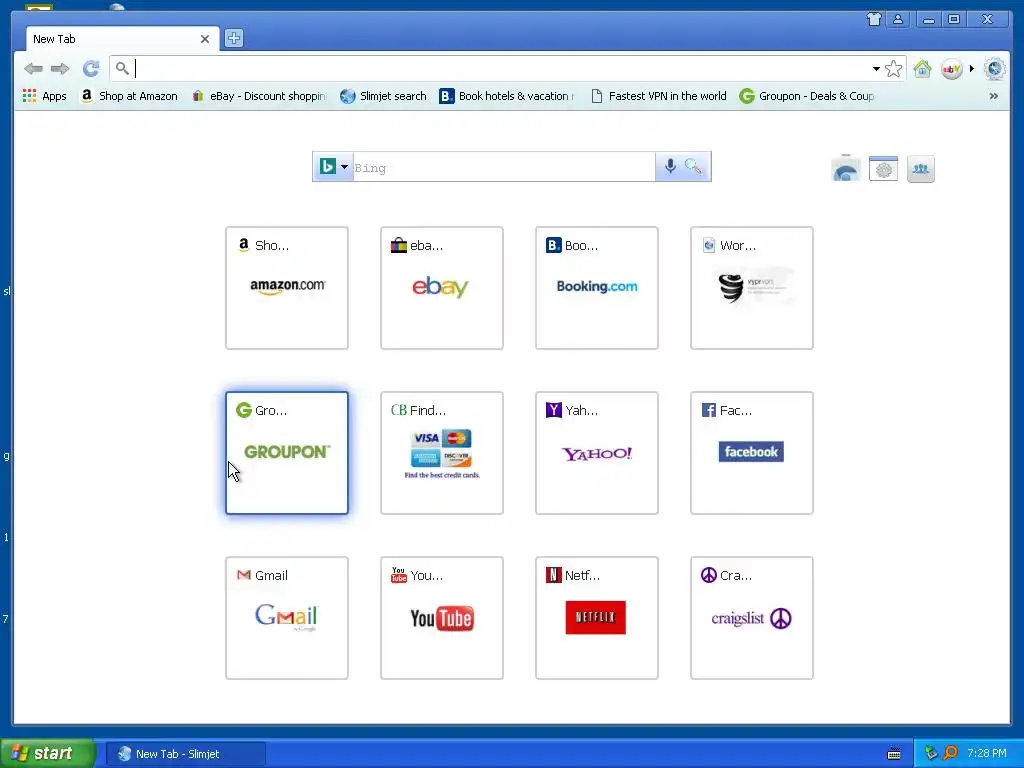The height and width of the screenshot is (768, 1024).
Task: Click the green network tray icon
Action: [x=931, y=754]
